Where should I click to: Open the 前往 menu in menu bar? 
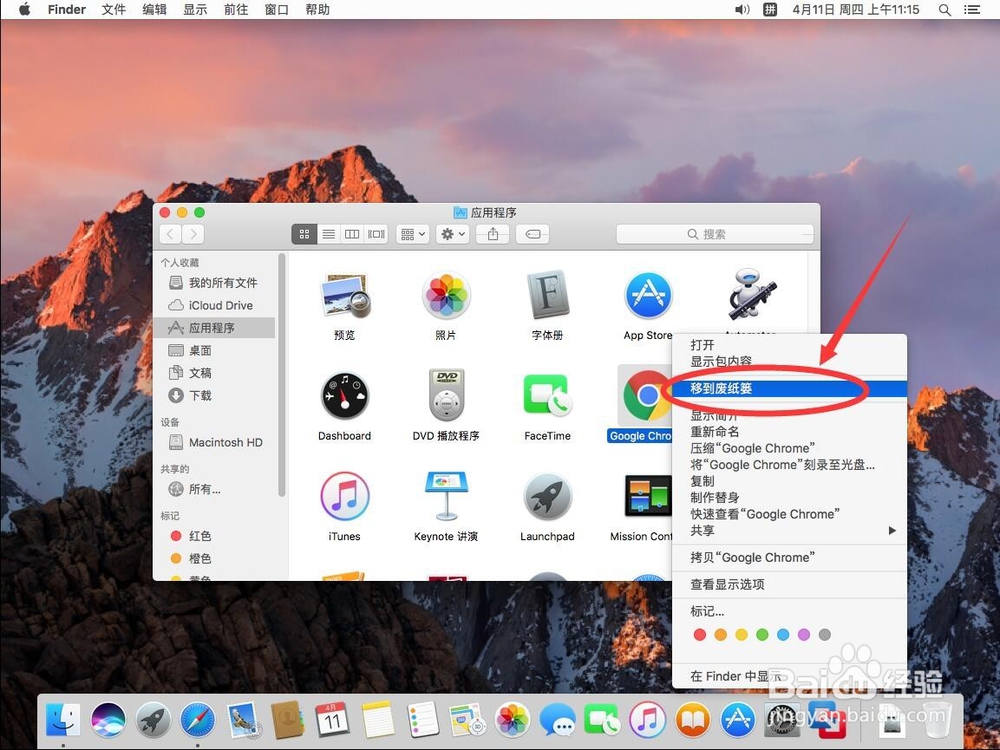click(236, 10)
